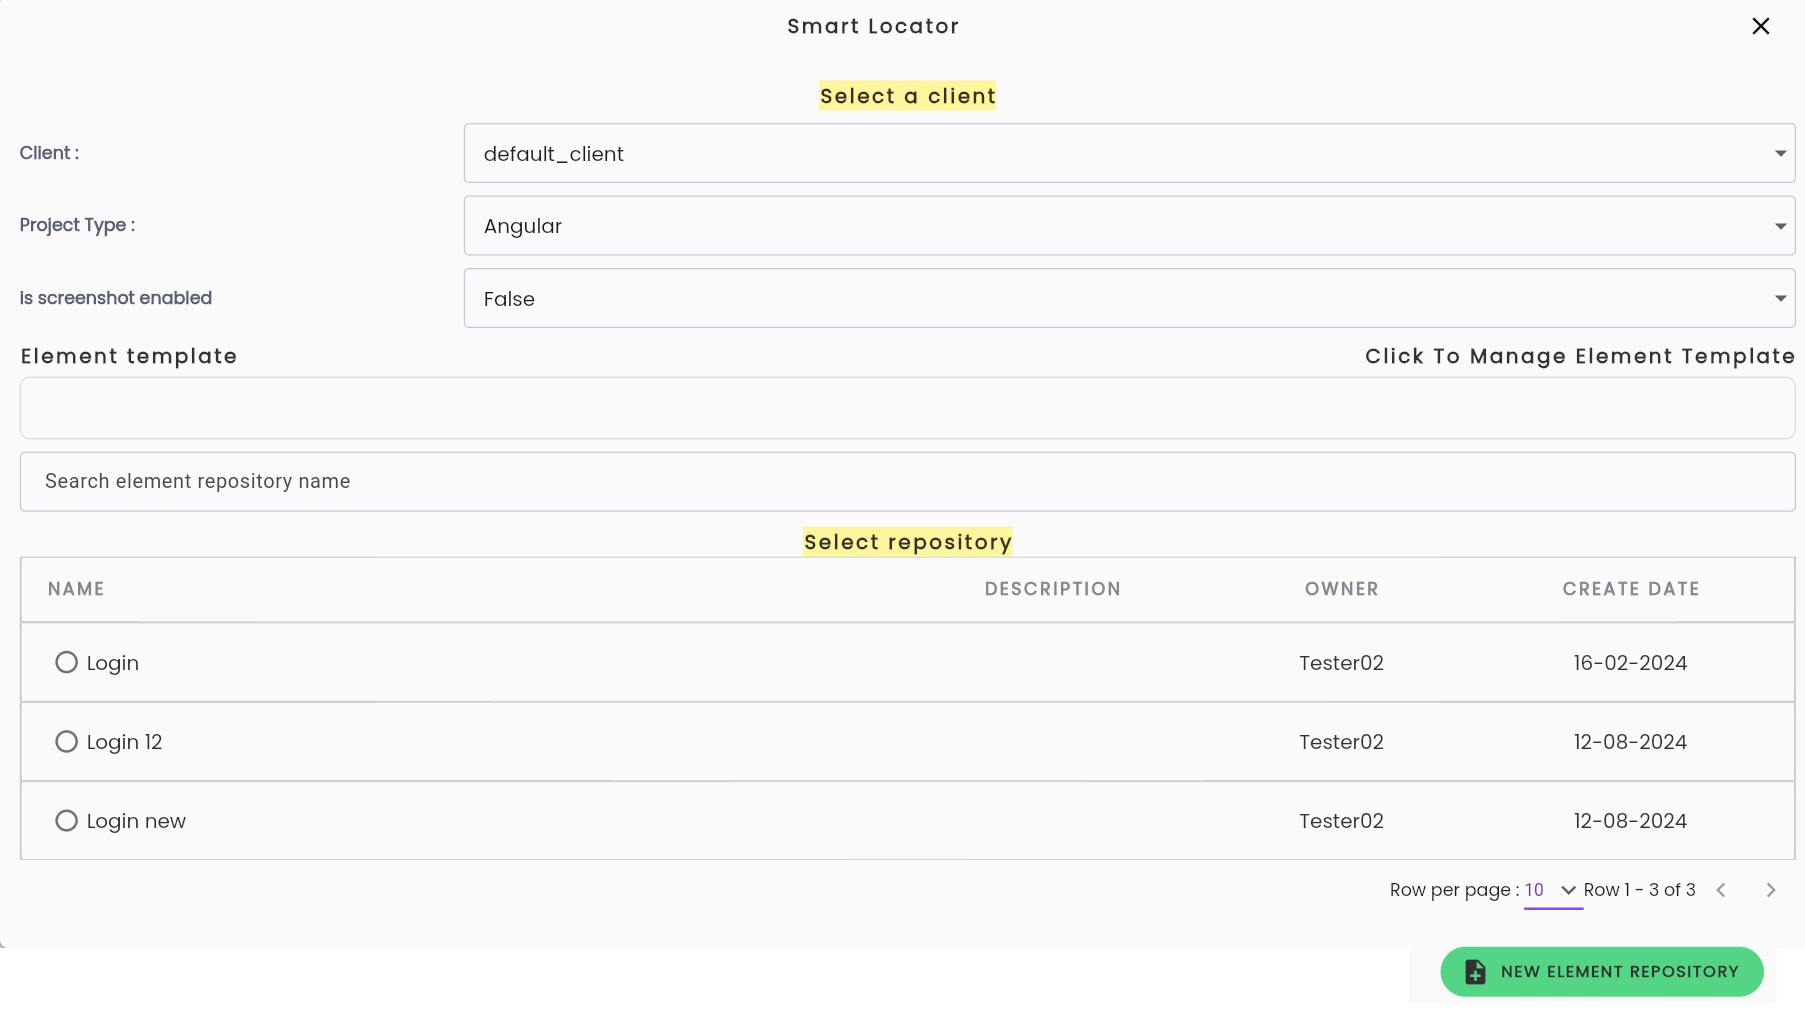
Task: Click the New Element Repository button label
Action: pyautogui.click(x=1619, y=972)
